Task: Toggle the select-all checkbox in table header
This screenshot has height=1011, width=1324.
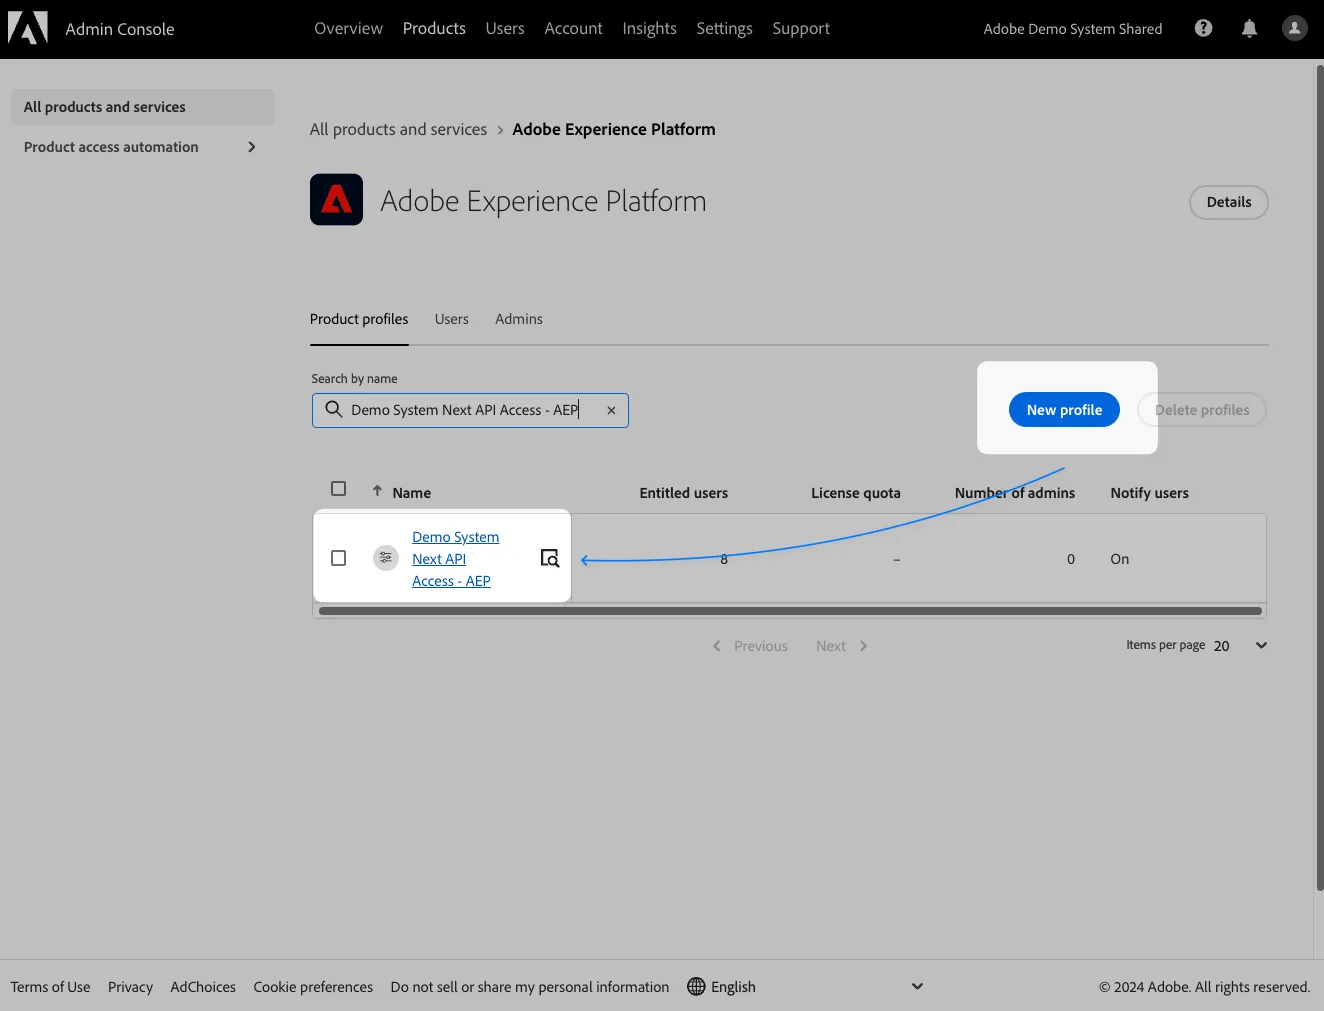Action: 338,489
